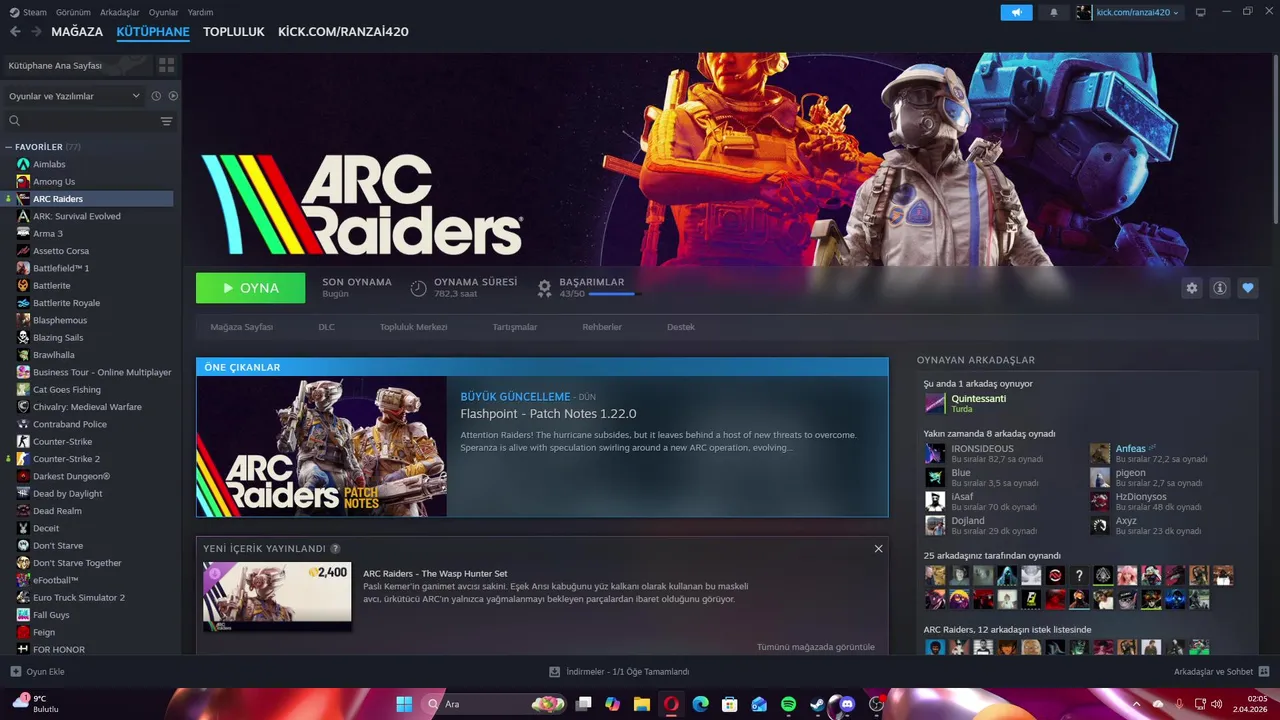The image size is (1280, 720).
Task: Open the weather widget showing 9°C
Action: (36, 704)
